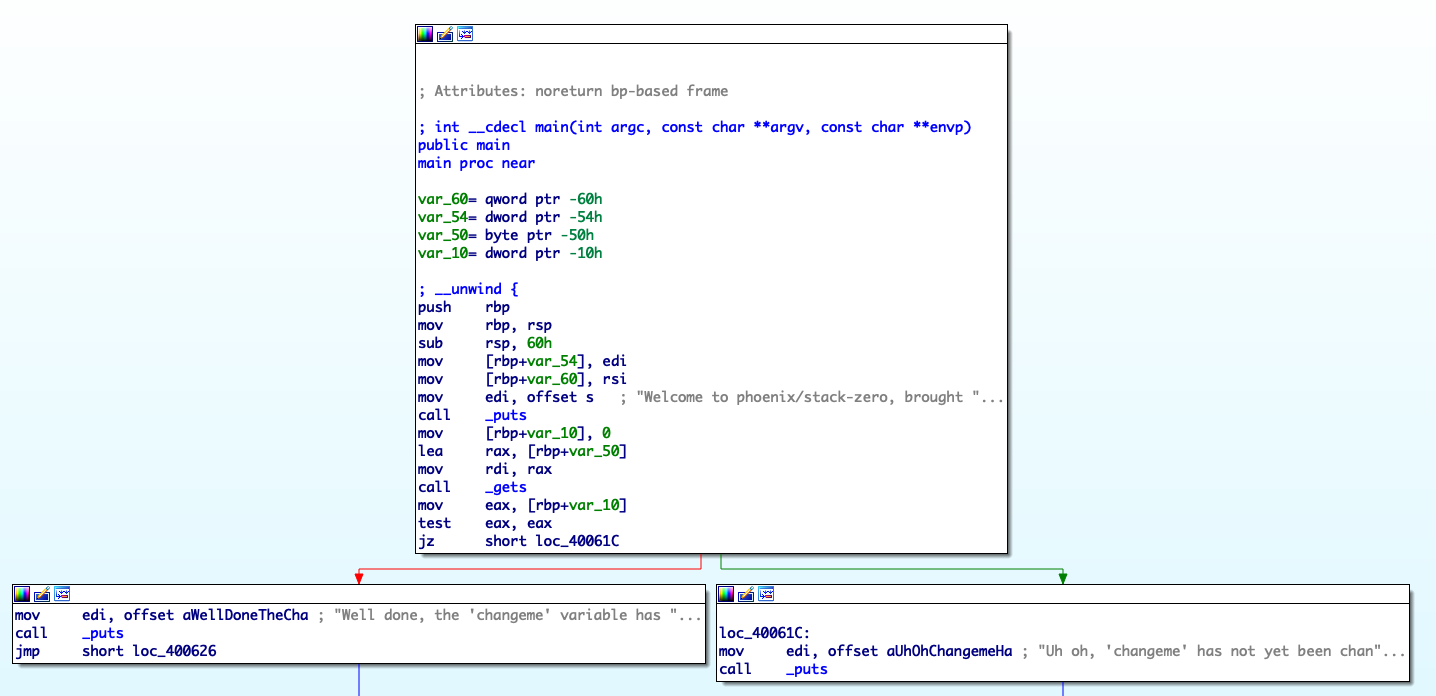Select _gets in the call instruction
The width and height of the screenshot is (1436, 696).
click(x=505, y=487)
